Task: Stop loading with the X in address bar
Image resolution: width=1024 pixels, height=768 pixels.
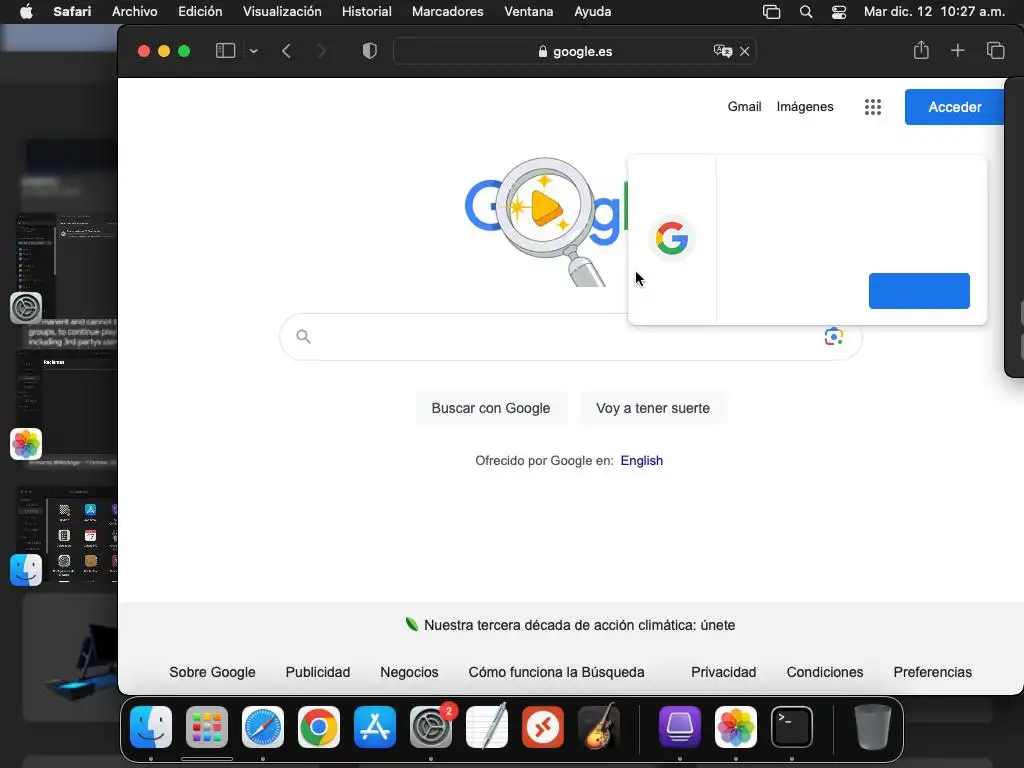Action: (744, 51)
